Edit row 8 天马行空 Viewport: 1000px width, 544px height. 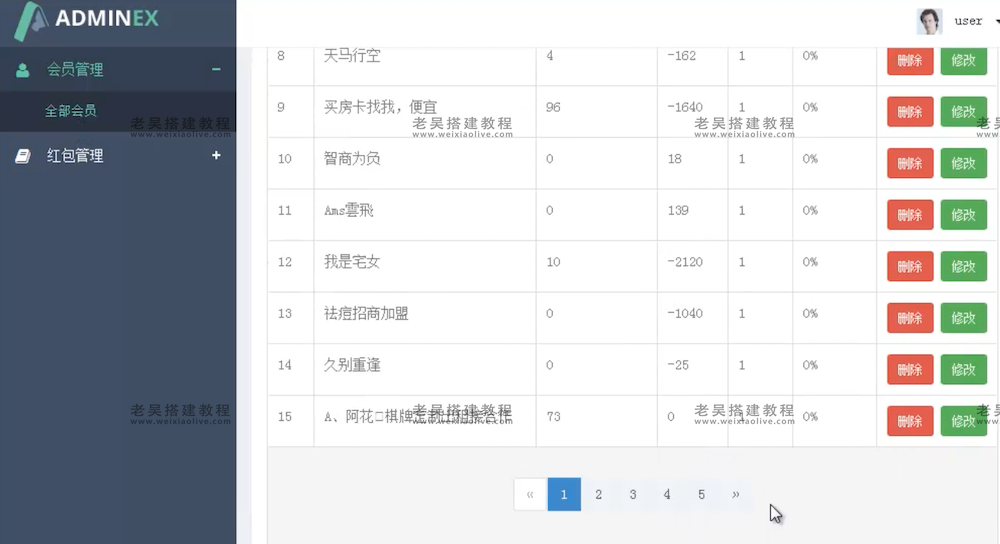964,61
